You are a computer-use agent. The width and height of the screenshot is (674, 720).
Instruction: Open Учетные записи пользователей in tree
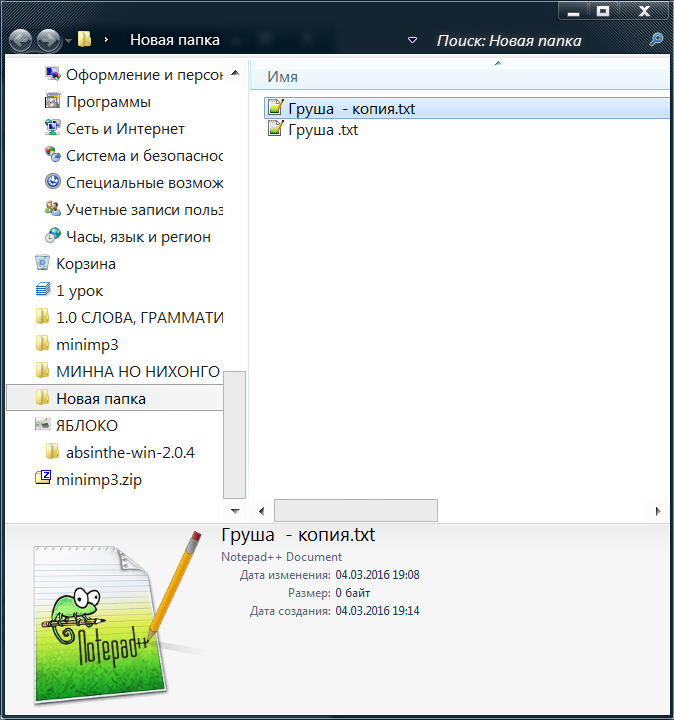[x=144, y=209]
